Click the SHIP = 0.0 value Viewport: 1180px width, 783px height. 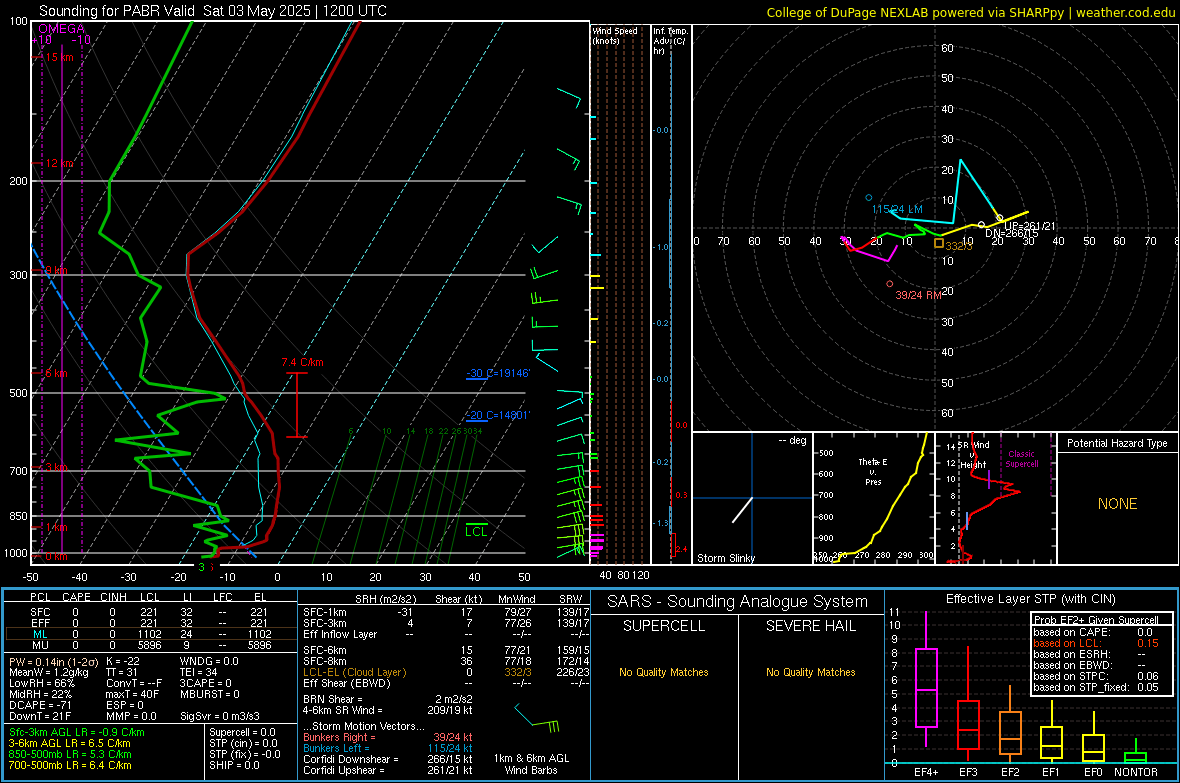[x=234, y=765]
